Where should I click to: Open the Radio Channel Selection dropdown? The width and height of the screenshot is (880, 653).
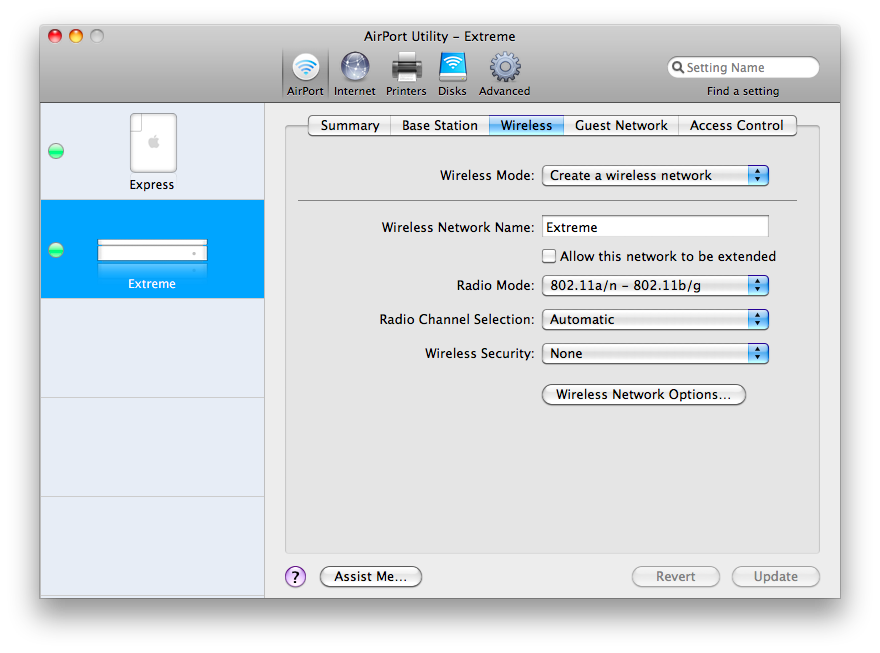pyautogui.click(x=655, y=320)
